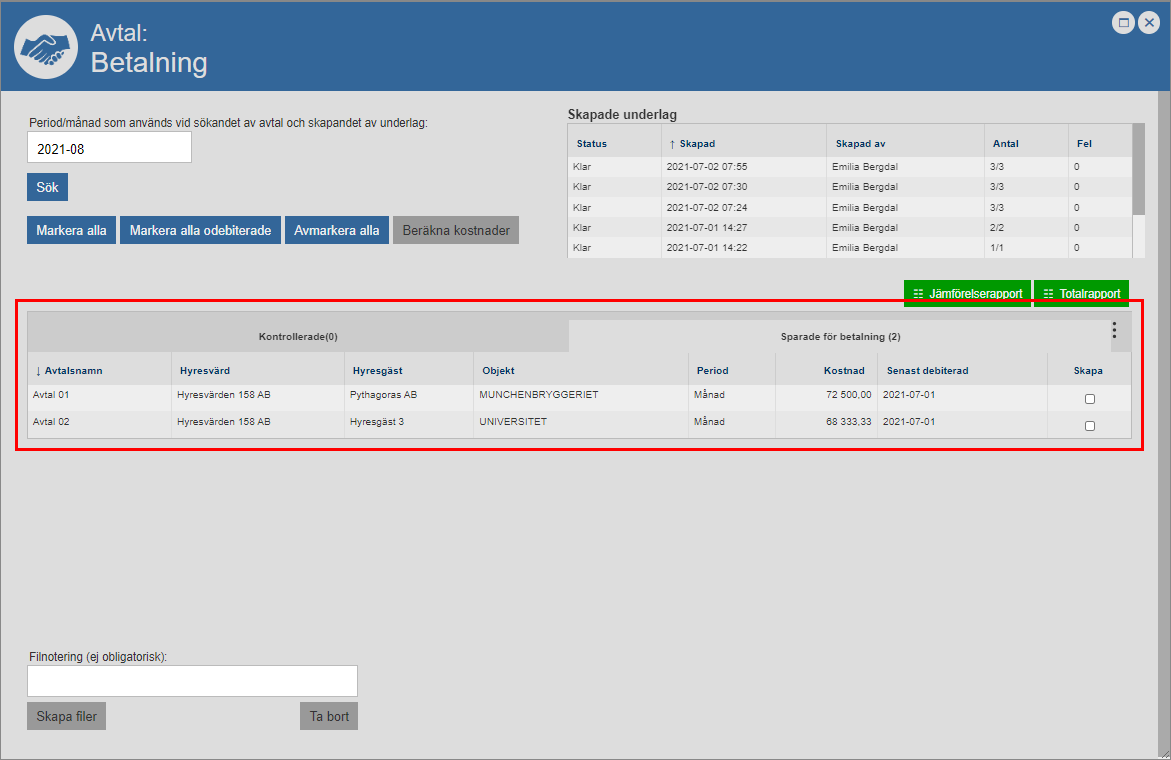Switch to the Kontrollerade(0) tab
The width and height of the screenshot is (1171, 760).
point(298,337)
